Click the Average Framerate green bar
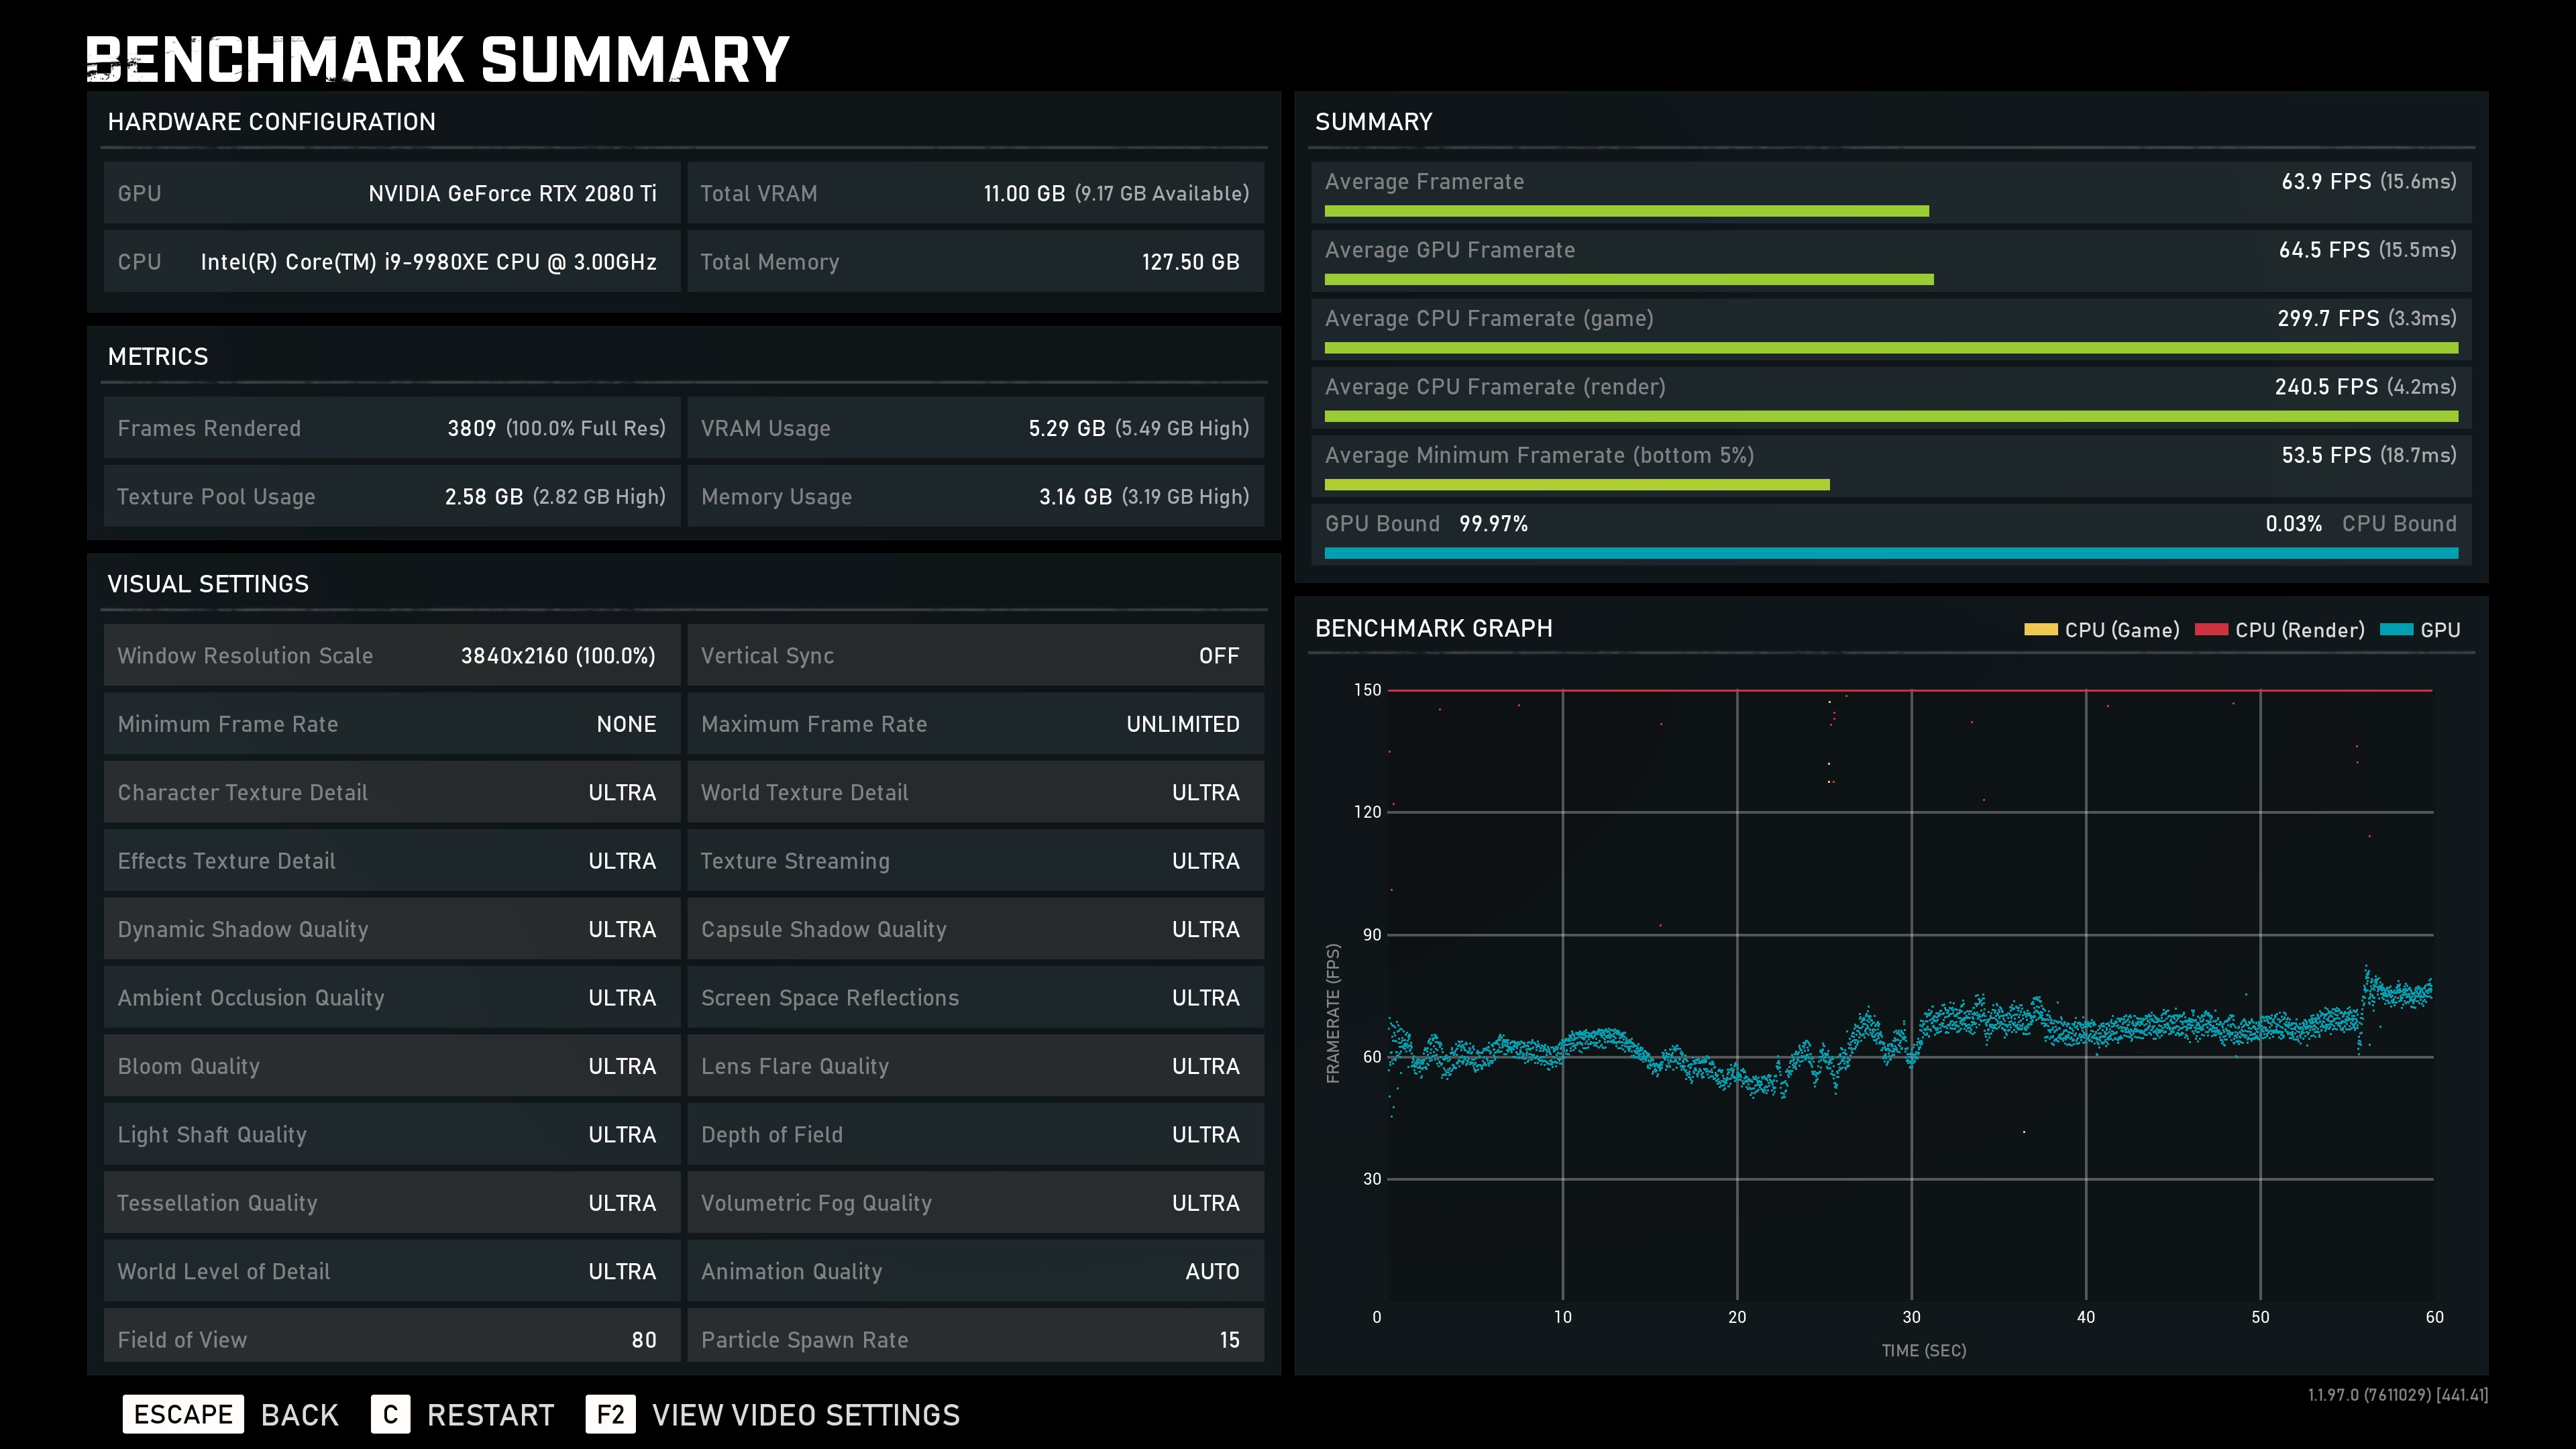This screenshot has width=2576, height=1449. (1626, 211)
